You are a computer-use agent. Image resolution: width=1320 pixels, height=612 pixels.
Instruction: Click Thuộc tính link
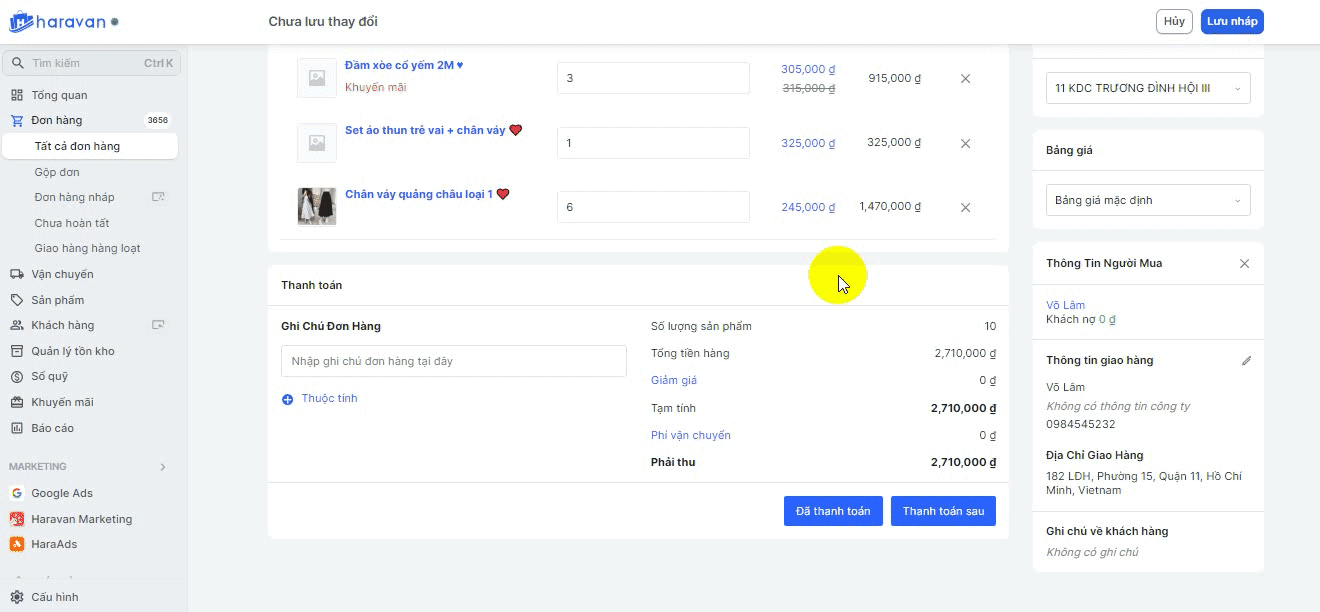click(329, 398)
